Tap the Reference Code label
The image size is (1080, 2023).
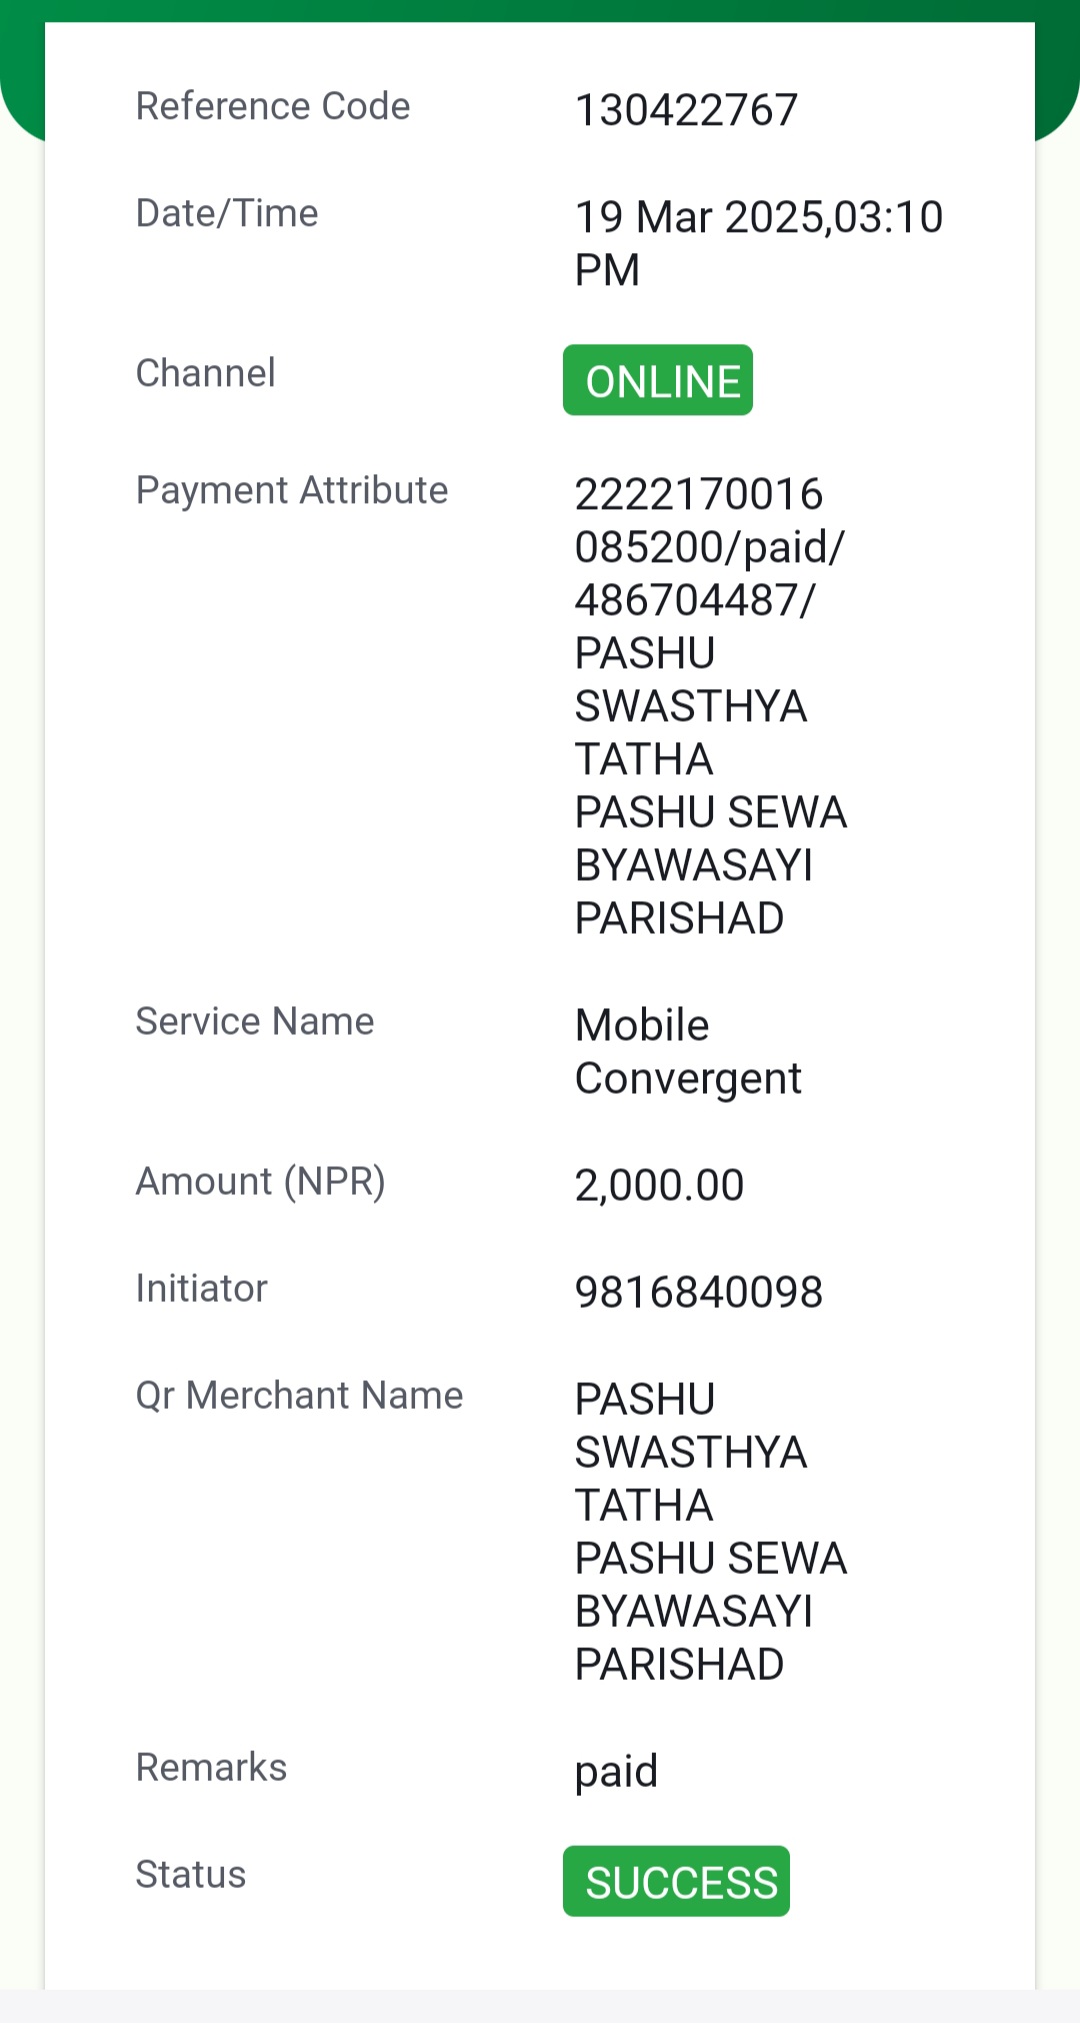(x=273, y=106)
